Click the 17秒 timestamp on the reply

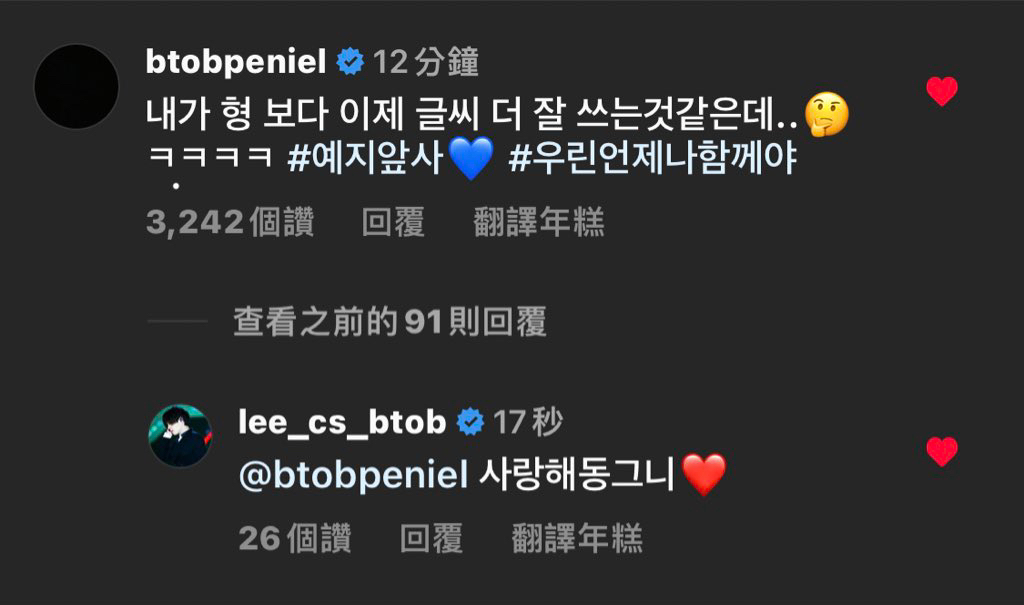(x=528, y=422)
